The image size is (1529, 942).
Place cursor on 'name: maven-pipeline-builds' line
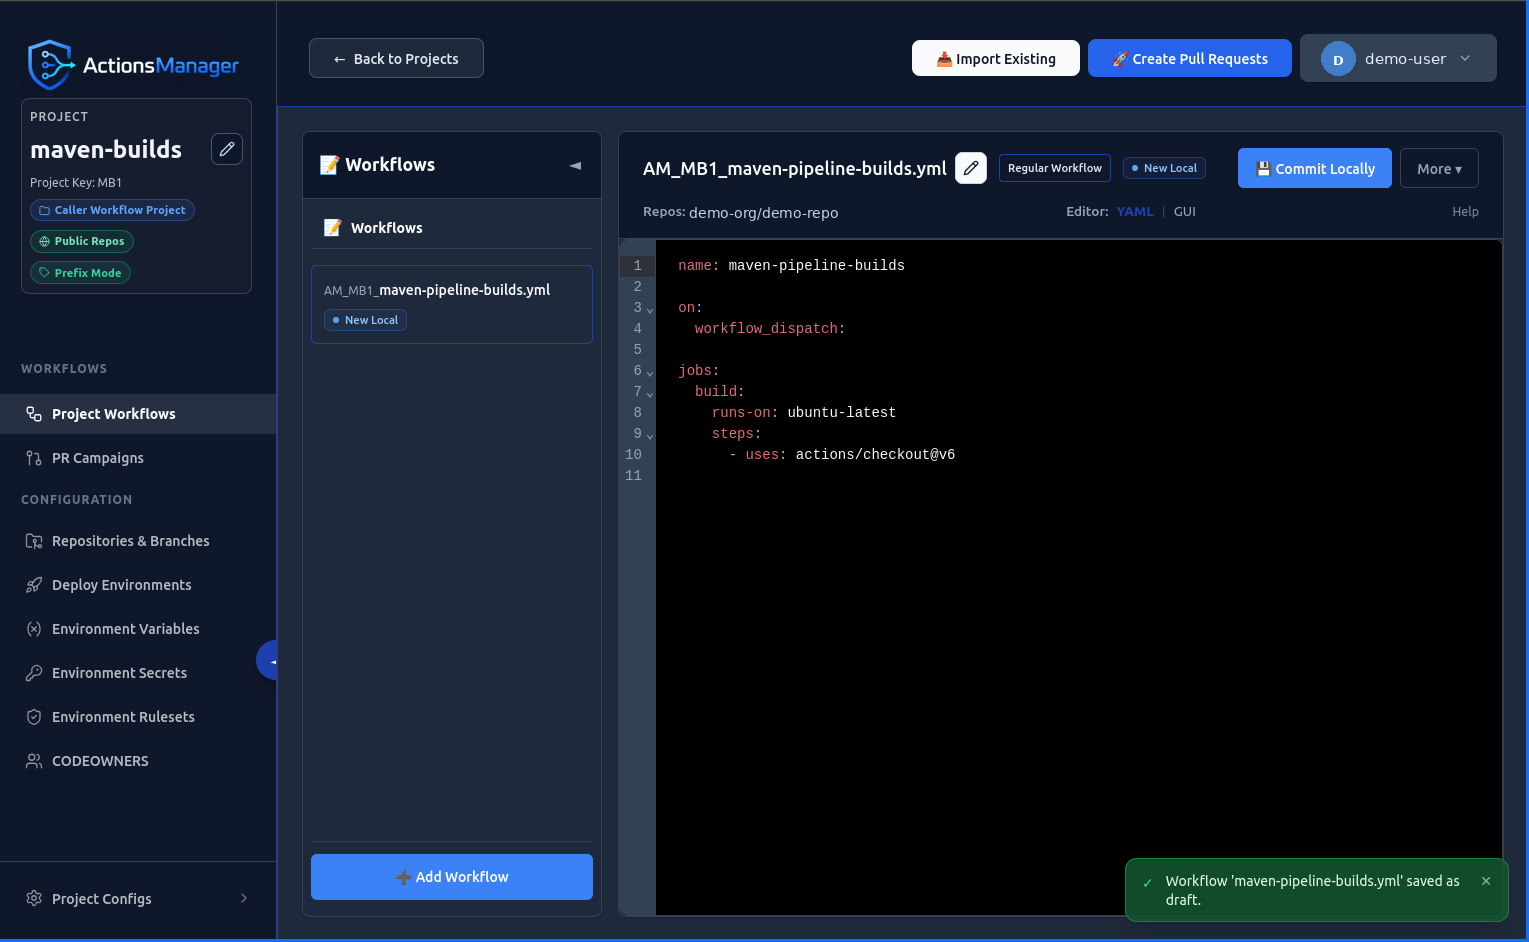click(x=791, y=265)
